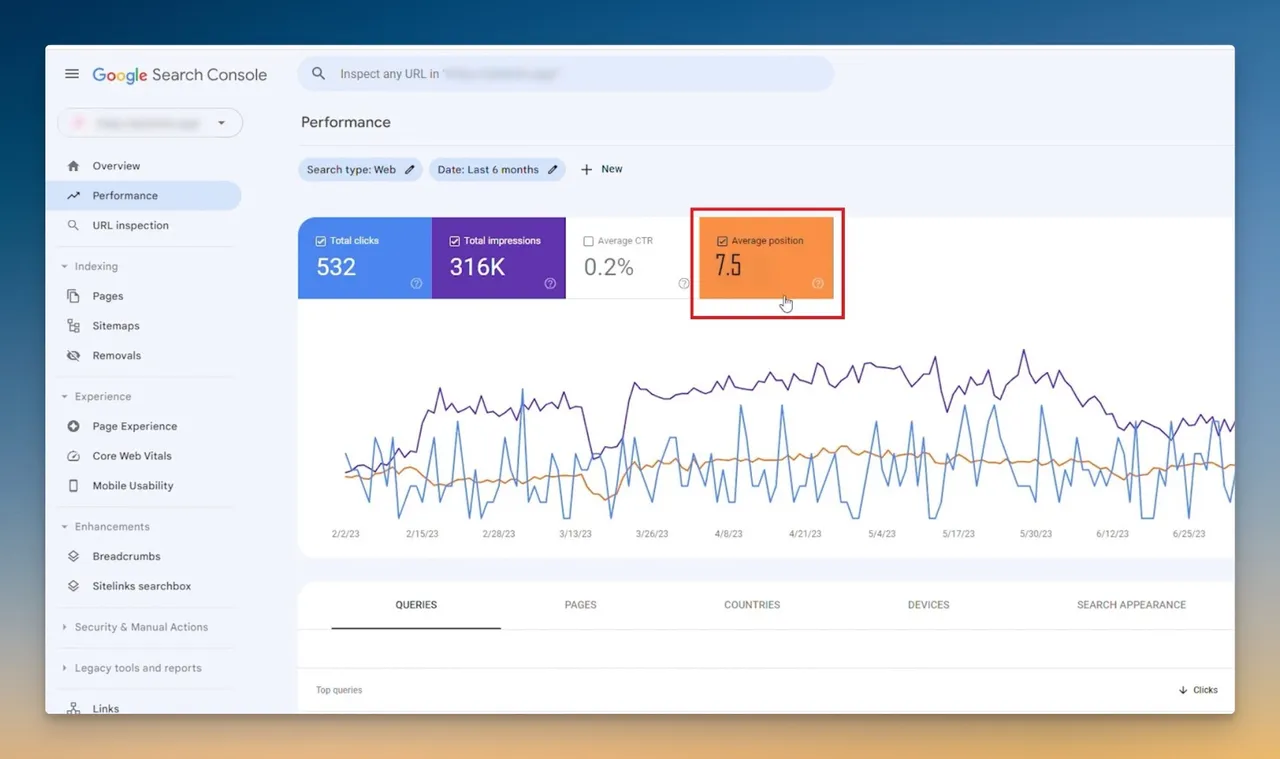Screen dimensions: 1280x759
Task: Open help icon on Total impressions card
Action: [x=550, y=284]
